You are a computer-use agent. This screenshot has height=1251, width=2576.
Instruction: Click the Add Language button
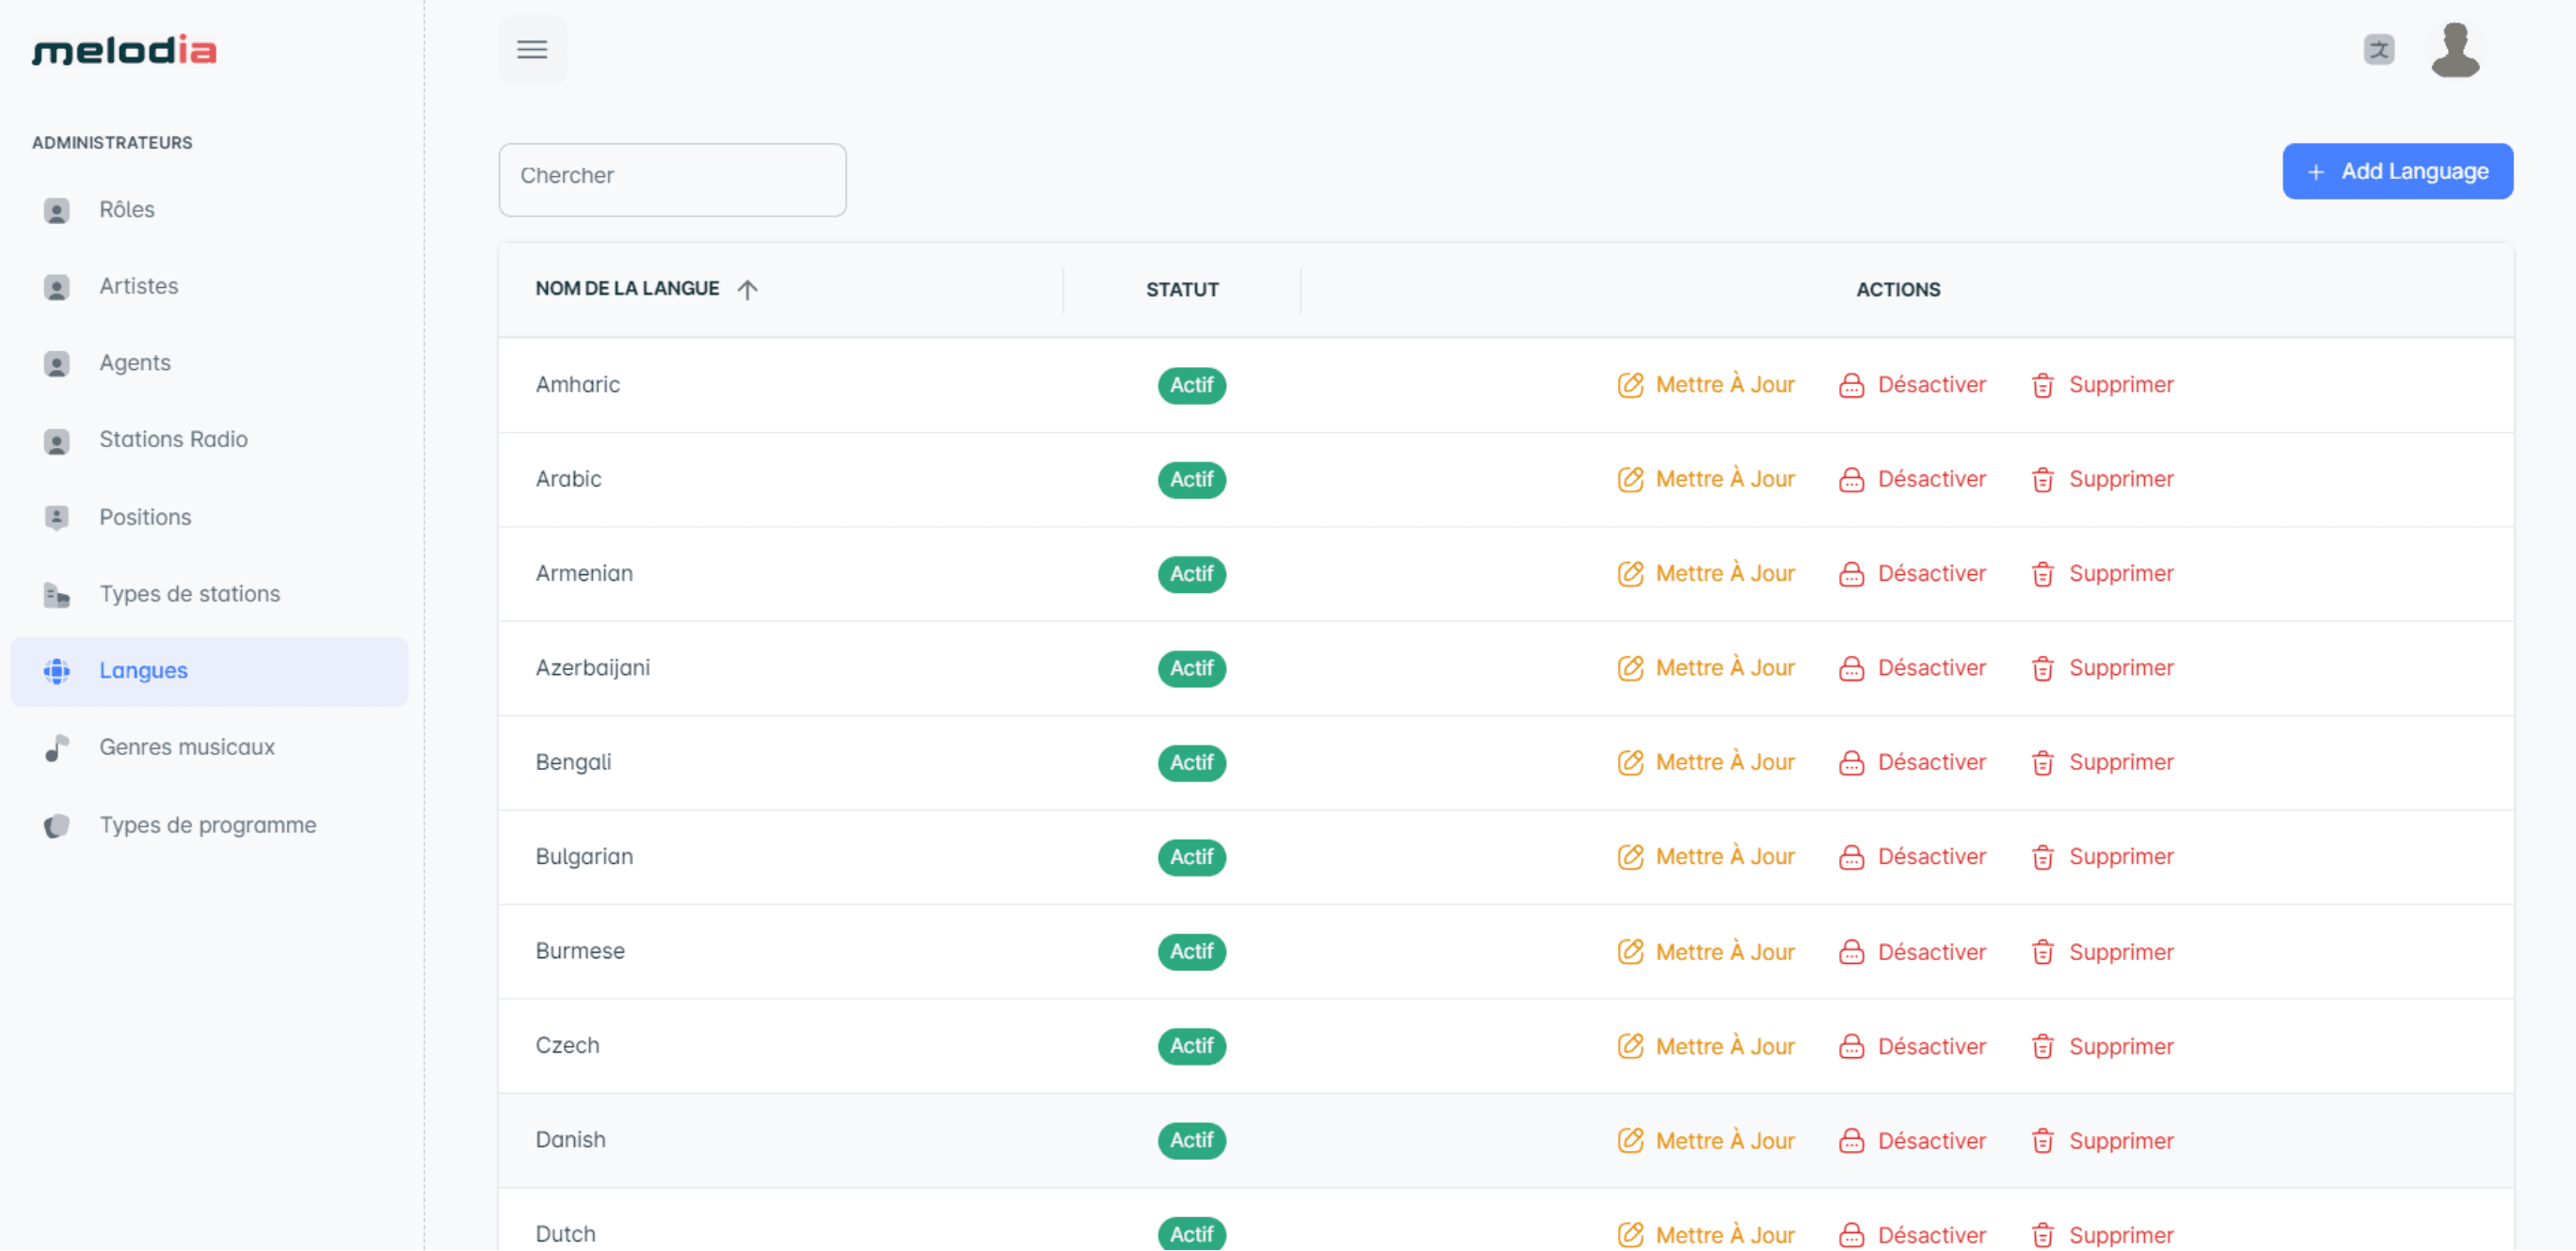2397,171
